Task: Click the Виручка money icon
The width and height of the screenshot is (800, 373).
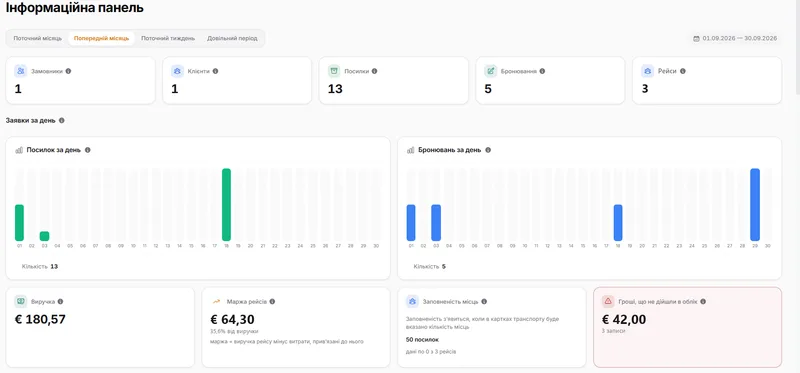Action: point(20,302)
